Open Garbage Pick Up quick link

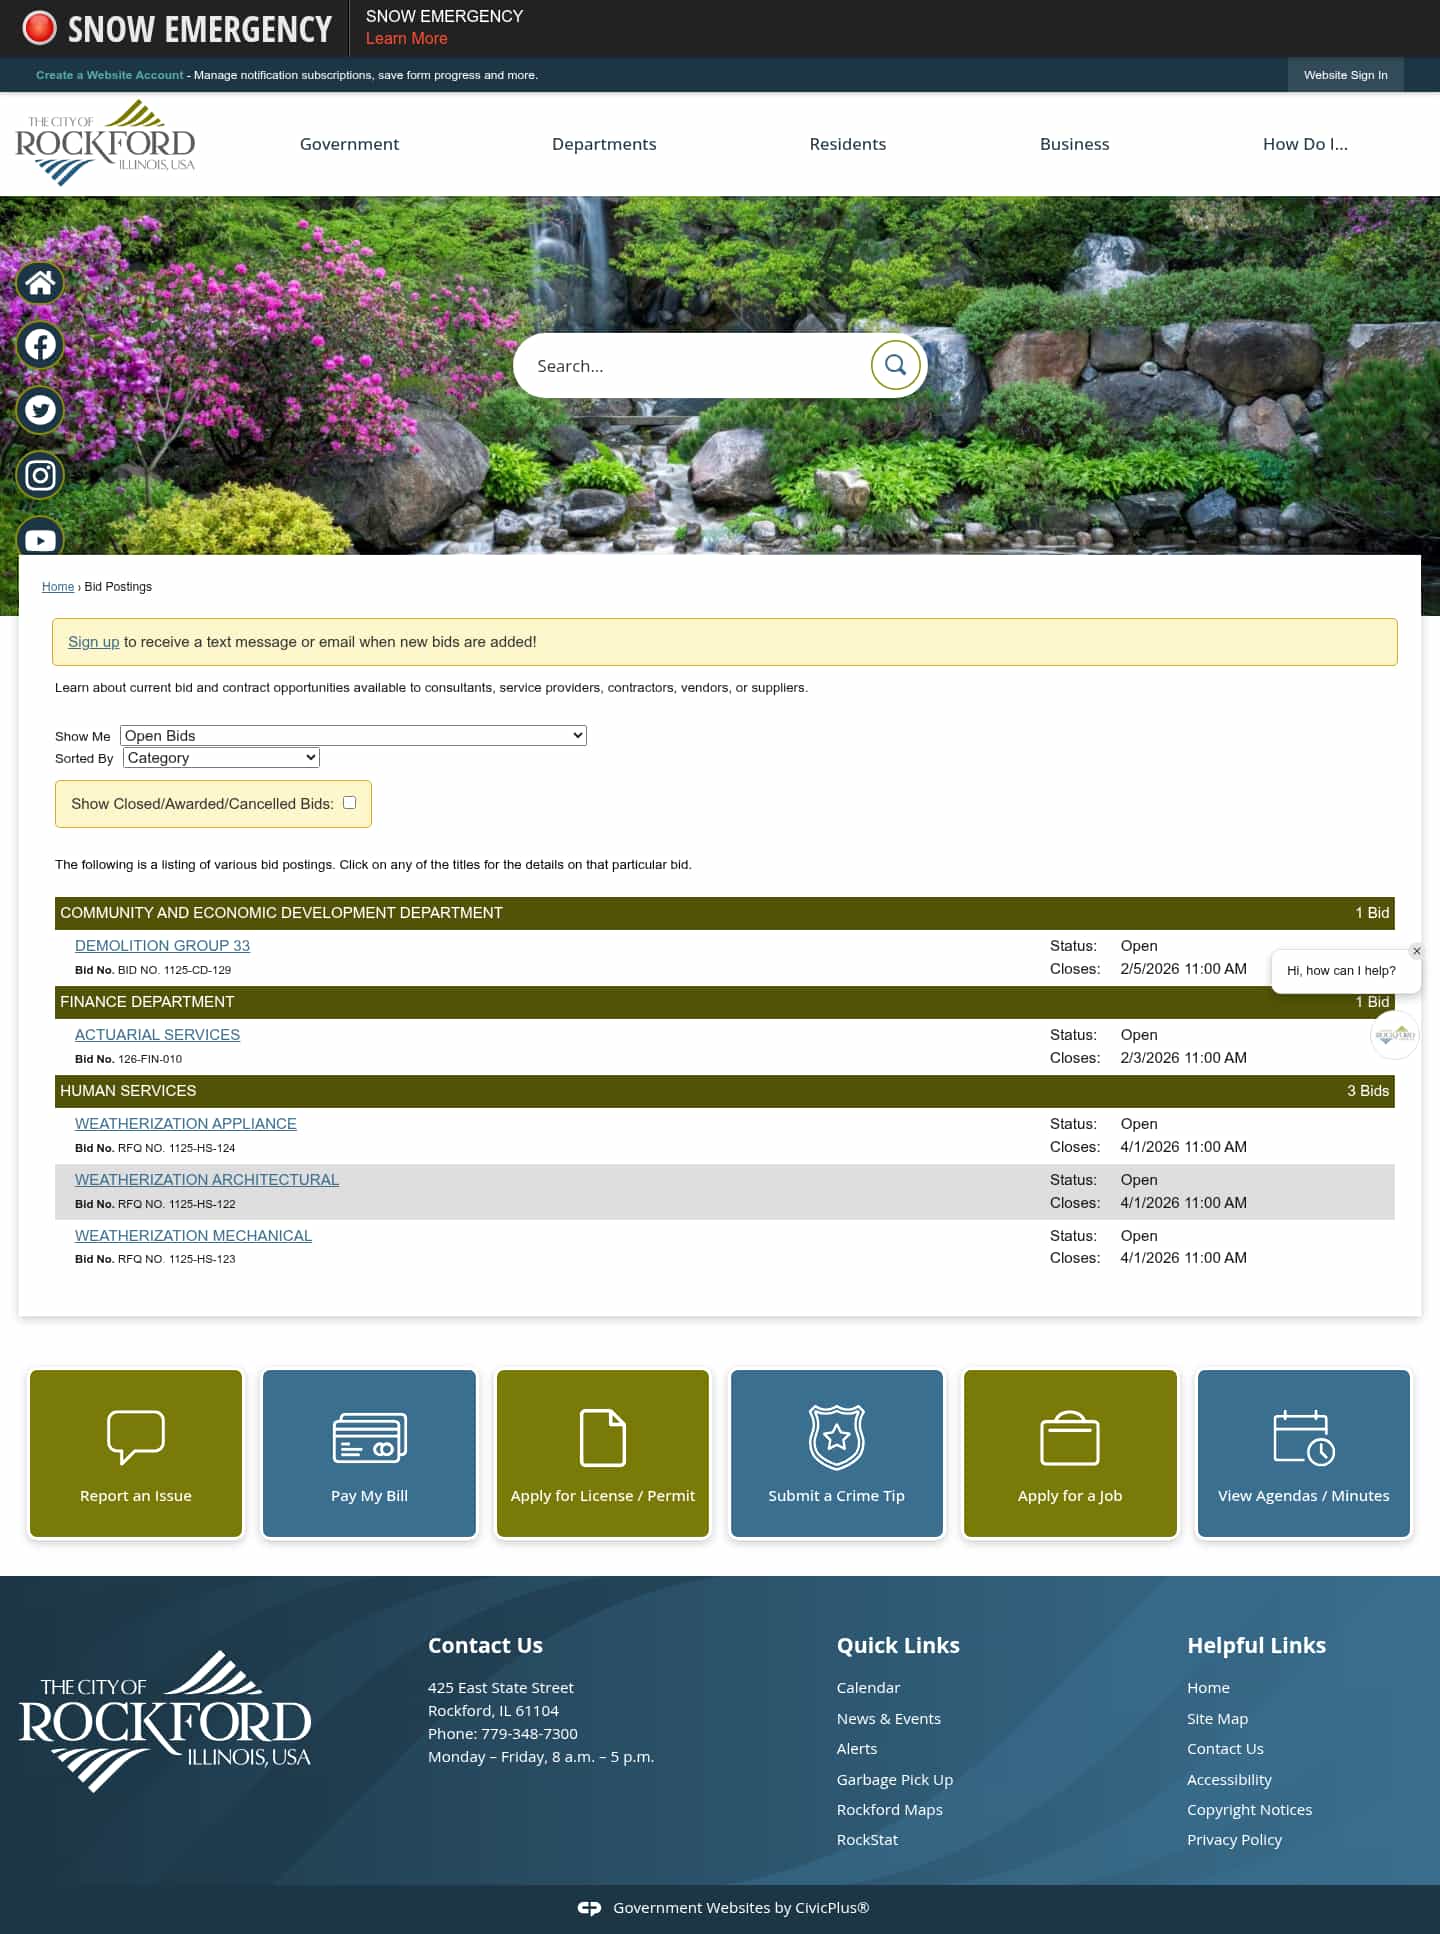(894, 1780)
